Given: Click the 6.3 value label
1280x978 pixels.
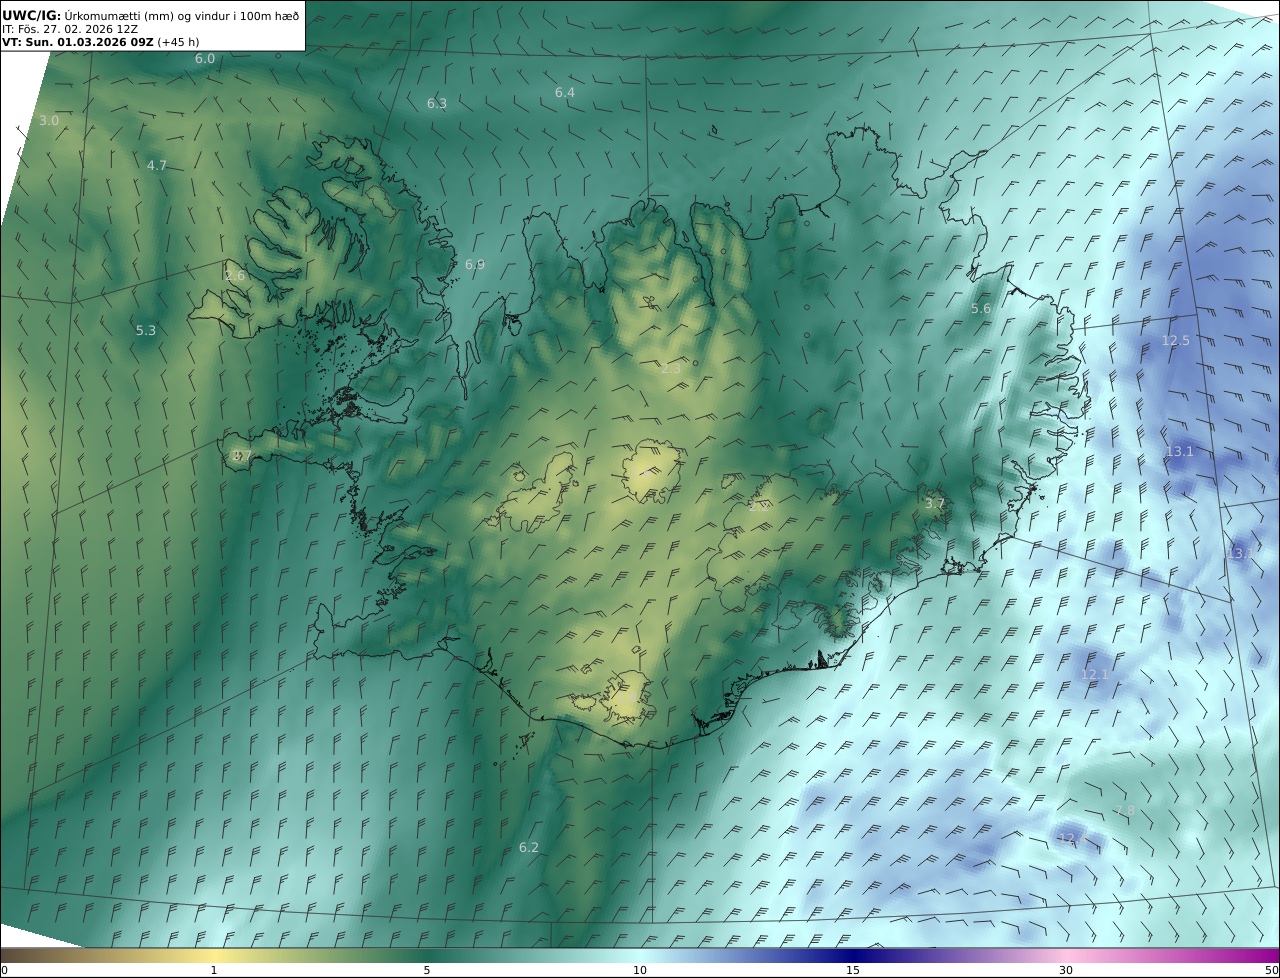Looking at the screenshot, I should (x=437, y=104).
